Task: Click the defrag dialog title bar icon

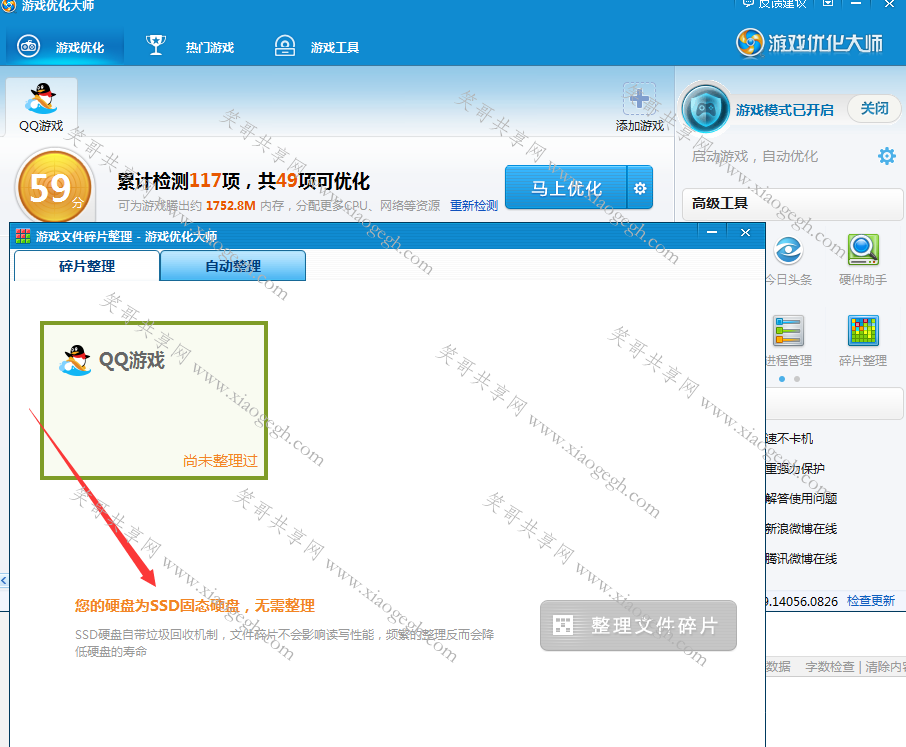Action: pos(23,236)
